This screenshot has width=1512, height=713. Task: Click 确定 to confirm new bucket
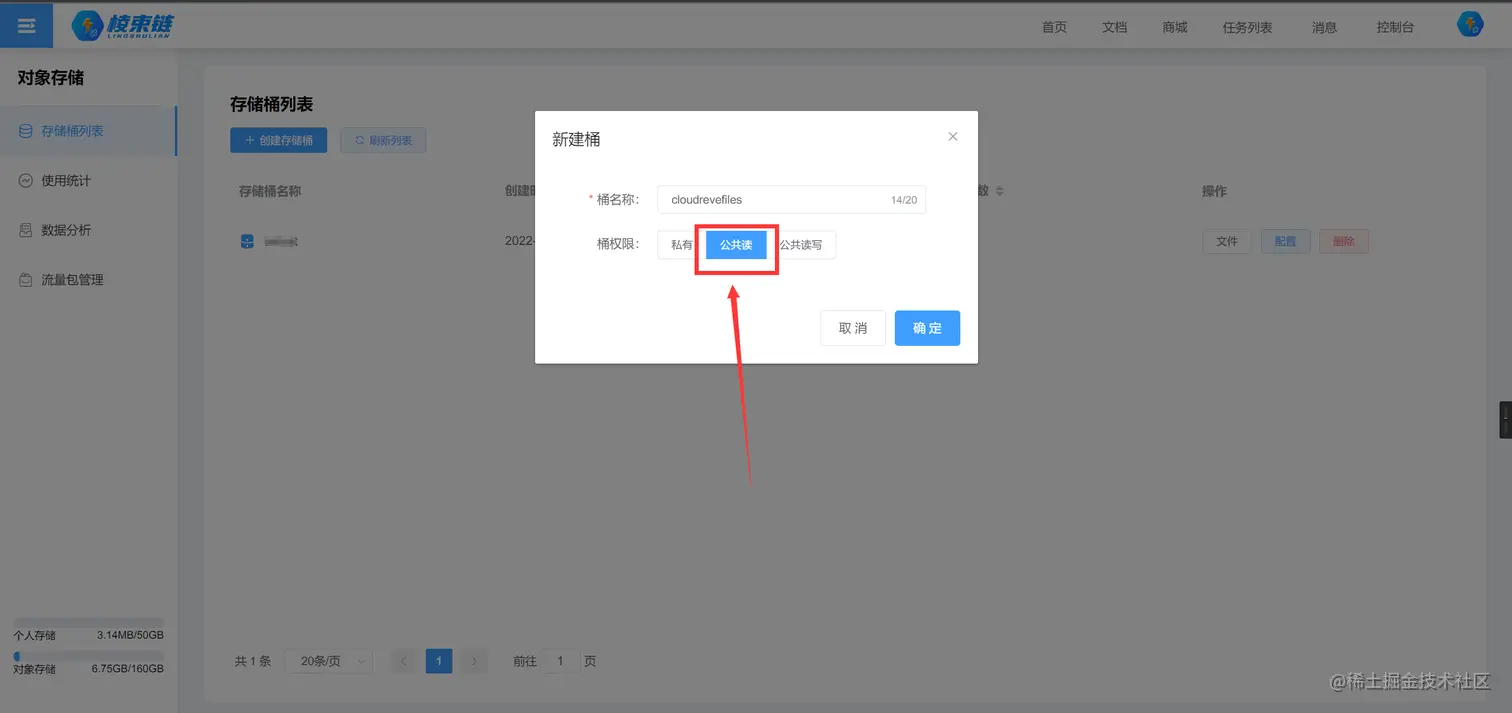click(x=927, y=328)
